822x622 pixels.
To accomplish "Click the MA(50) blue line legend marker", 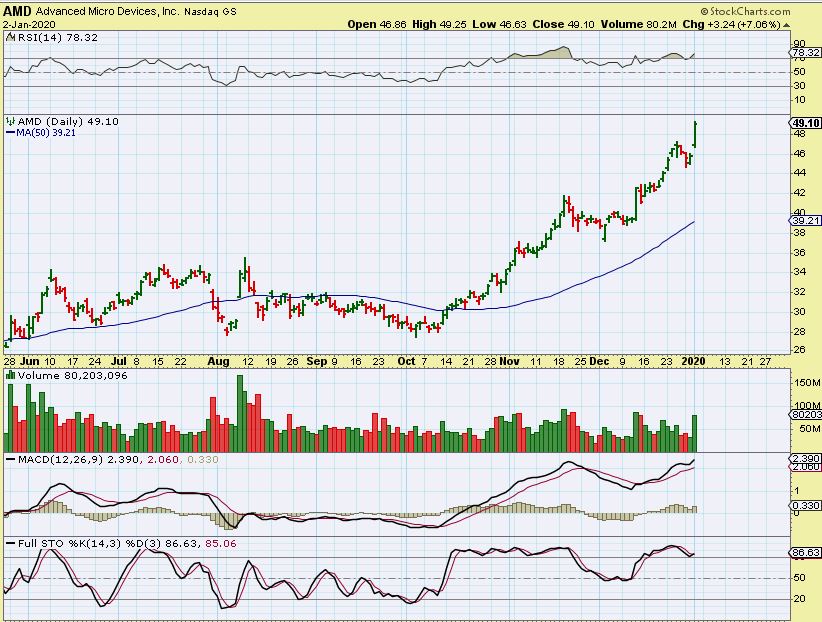I will click(x=10, y=133).
